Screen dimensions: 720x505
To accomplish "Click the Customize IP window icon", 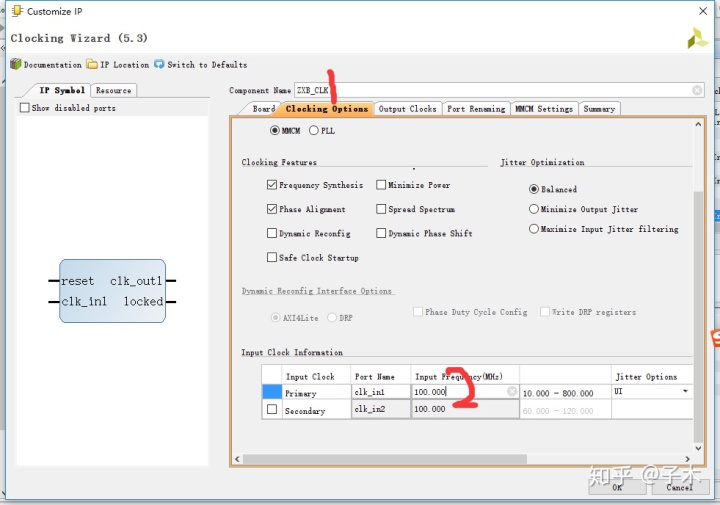I will tap(17, 11).
